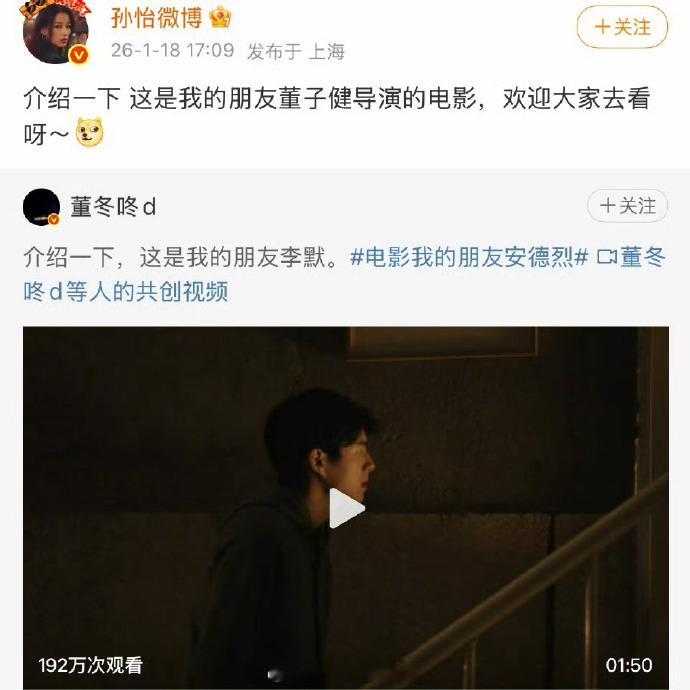Open 董冬咚d profile avatar
The image size is (690, 690).
[41, 207]
